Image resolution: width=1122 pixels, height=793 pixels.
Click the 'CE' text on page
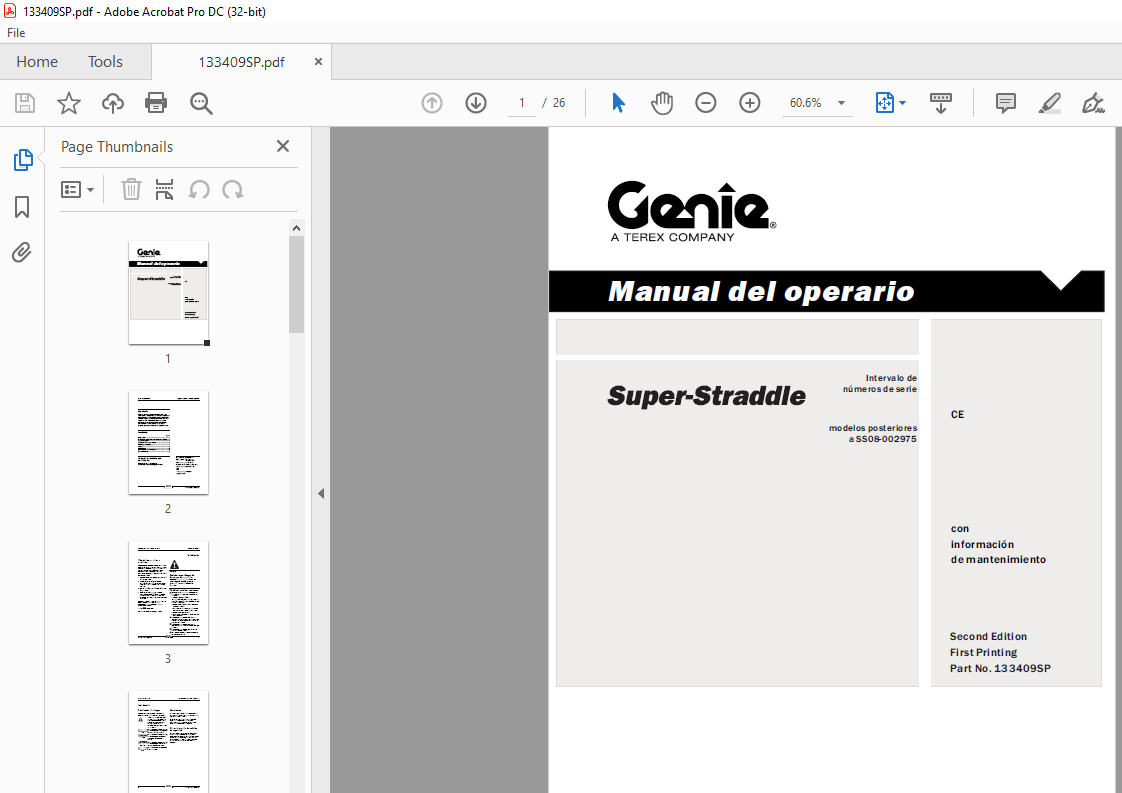(x=957, y=414)
